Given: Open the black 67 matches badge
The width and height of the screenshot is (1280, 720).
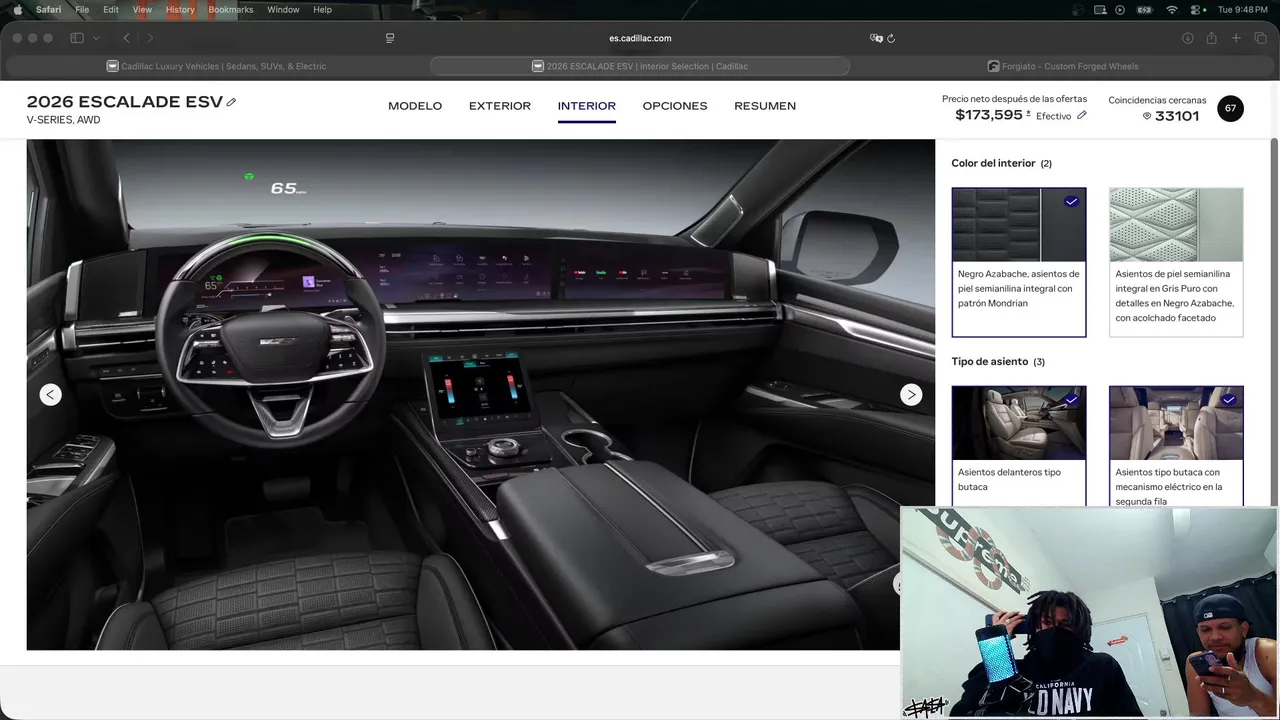Looking at the screenshot, I should pyautogui.click(x=1230, y=108).
